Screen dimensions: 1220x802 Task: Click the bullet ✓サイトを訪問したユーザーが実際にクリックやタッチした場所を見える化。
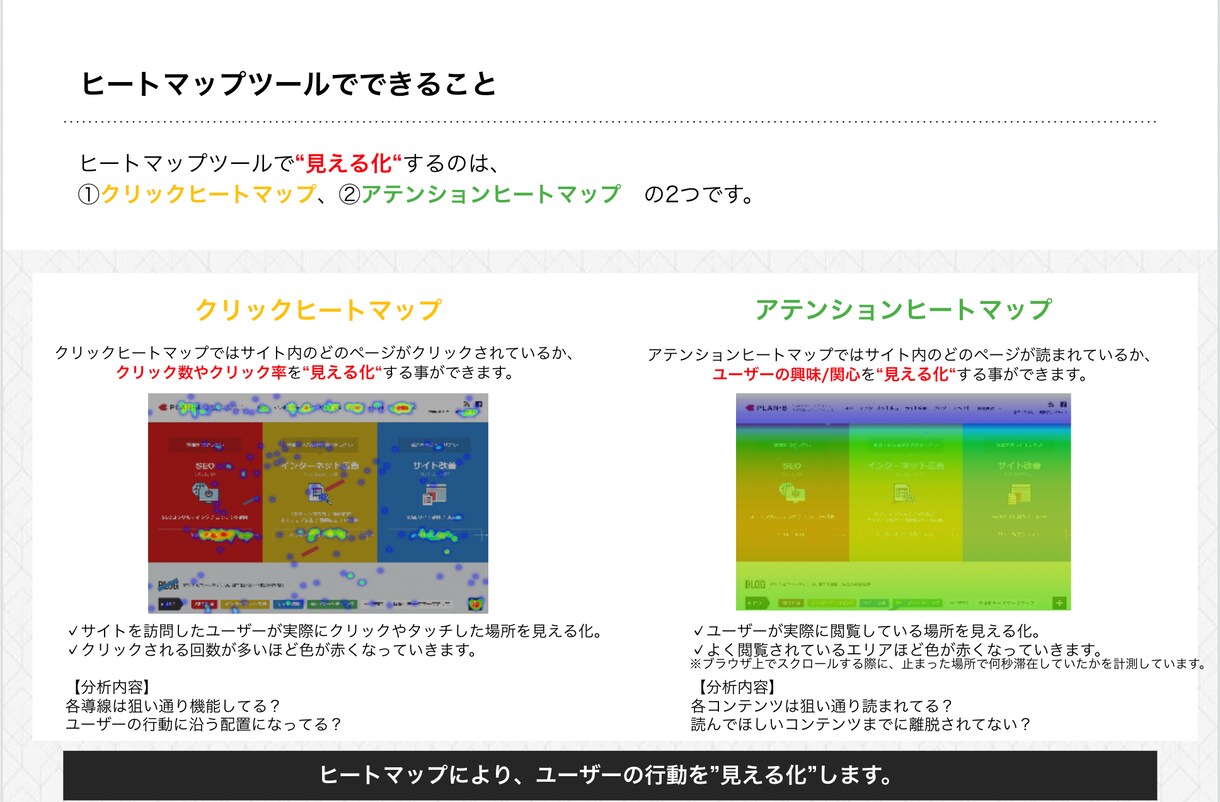point(335,632)
